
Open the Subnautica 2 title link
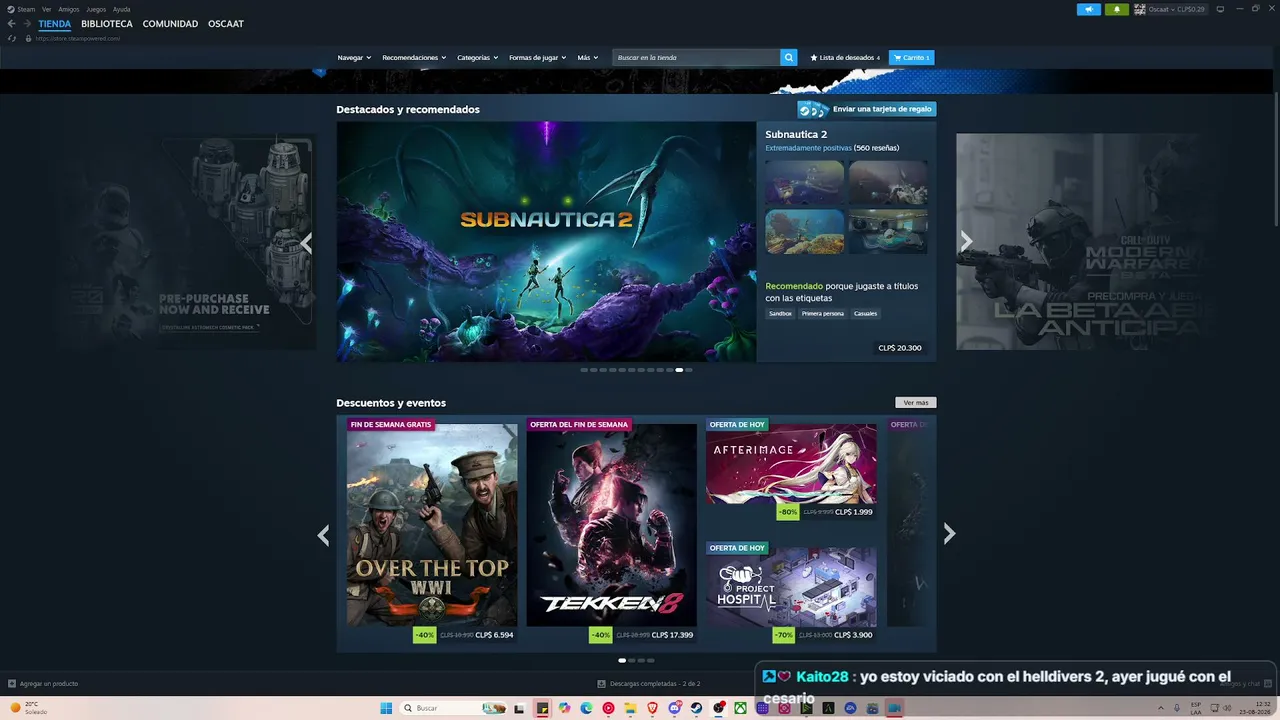(x=796, y=134)
